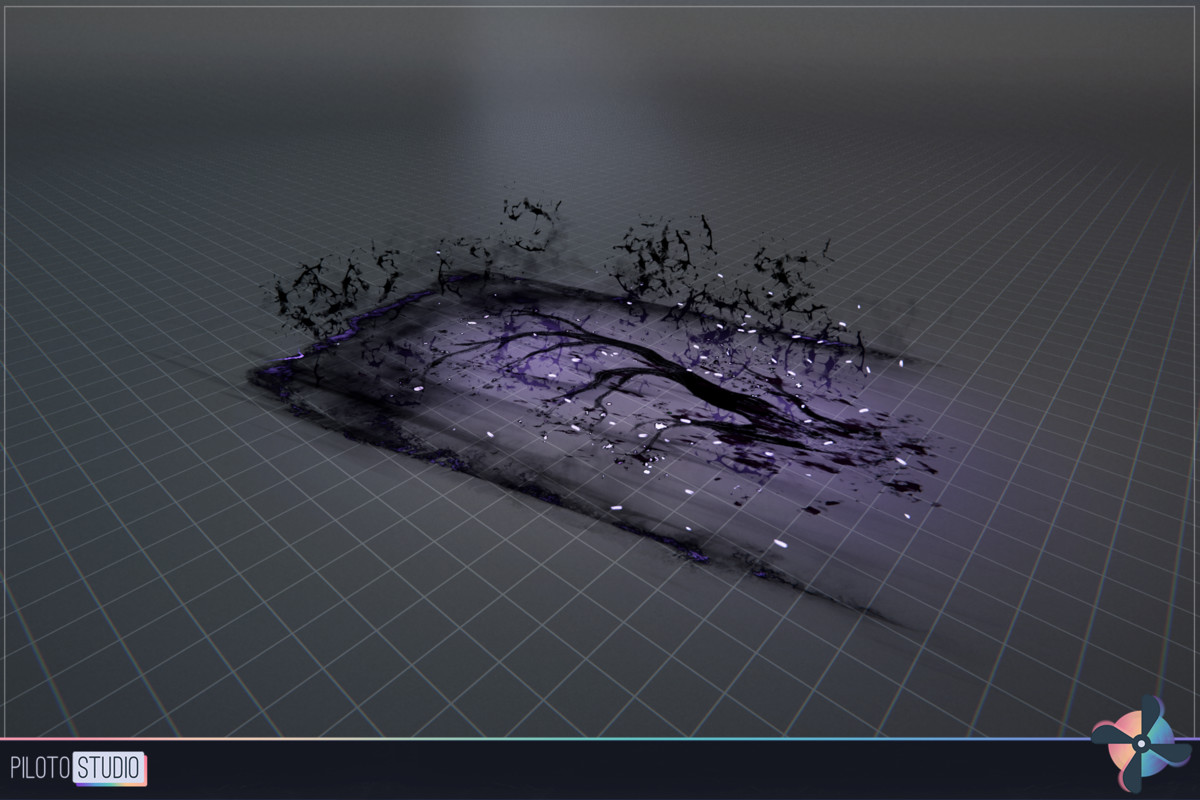Click the rainbow gradient strip under STUDIO
Viewport: 1200px width, 800px height.
click(110, 784)
